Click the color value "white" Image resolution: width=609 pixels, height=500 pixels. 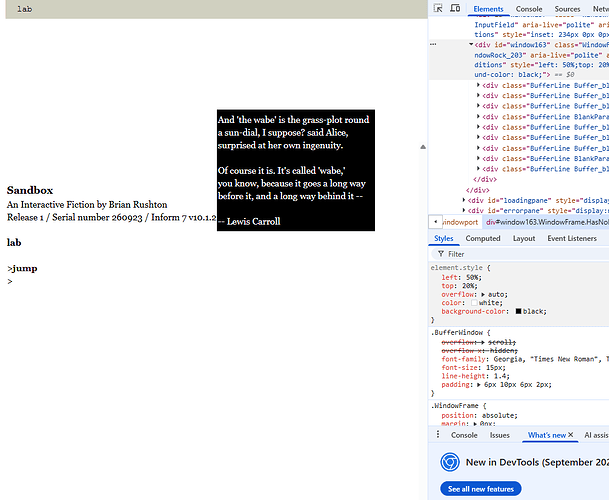tap(489, 303)
